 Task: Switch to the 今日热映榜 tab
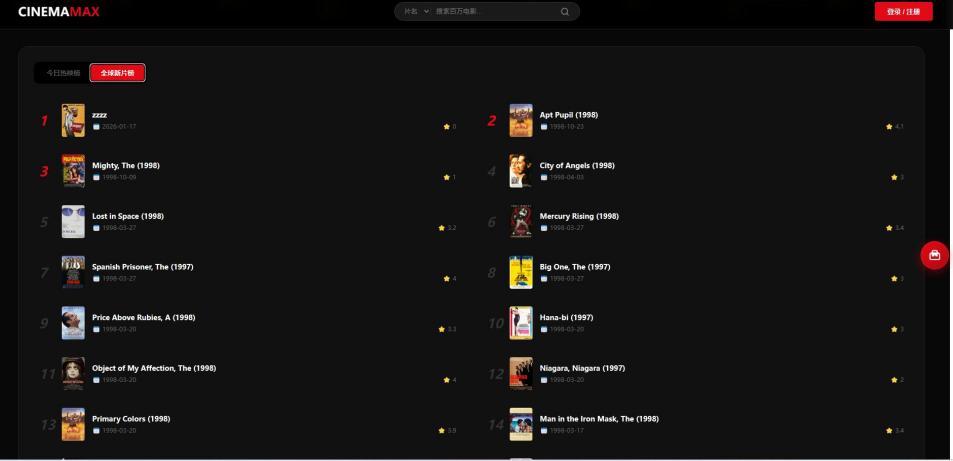coord(63,73)
